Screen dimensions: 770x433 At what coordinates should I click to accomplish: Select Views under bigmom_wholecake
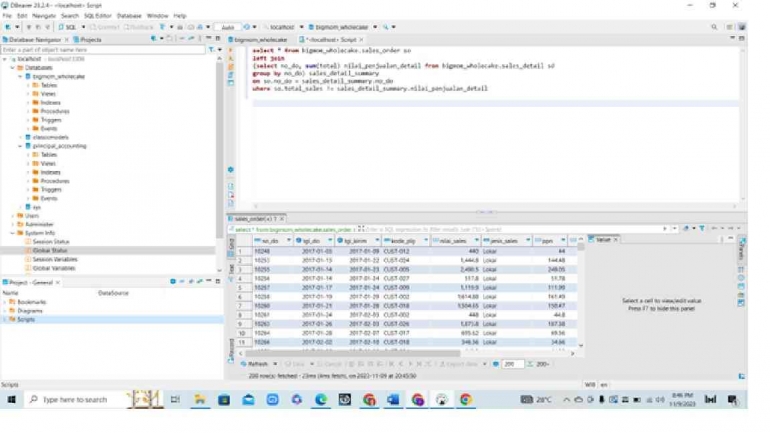click(x=44, y=94)
